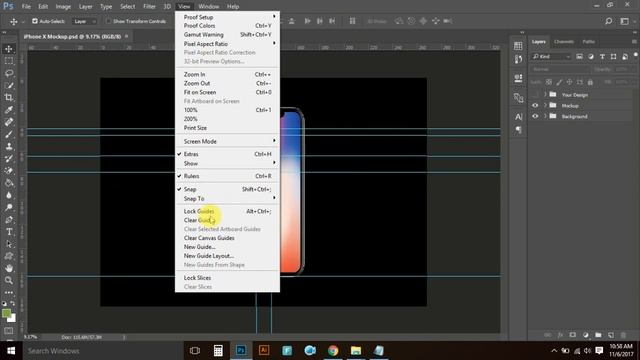Select the Eraser tool
Viewport: 640px width, 360px height.
click(x=9, y=171)
